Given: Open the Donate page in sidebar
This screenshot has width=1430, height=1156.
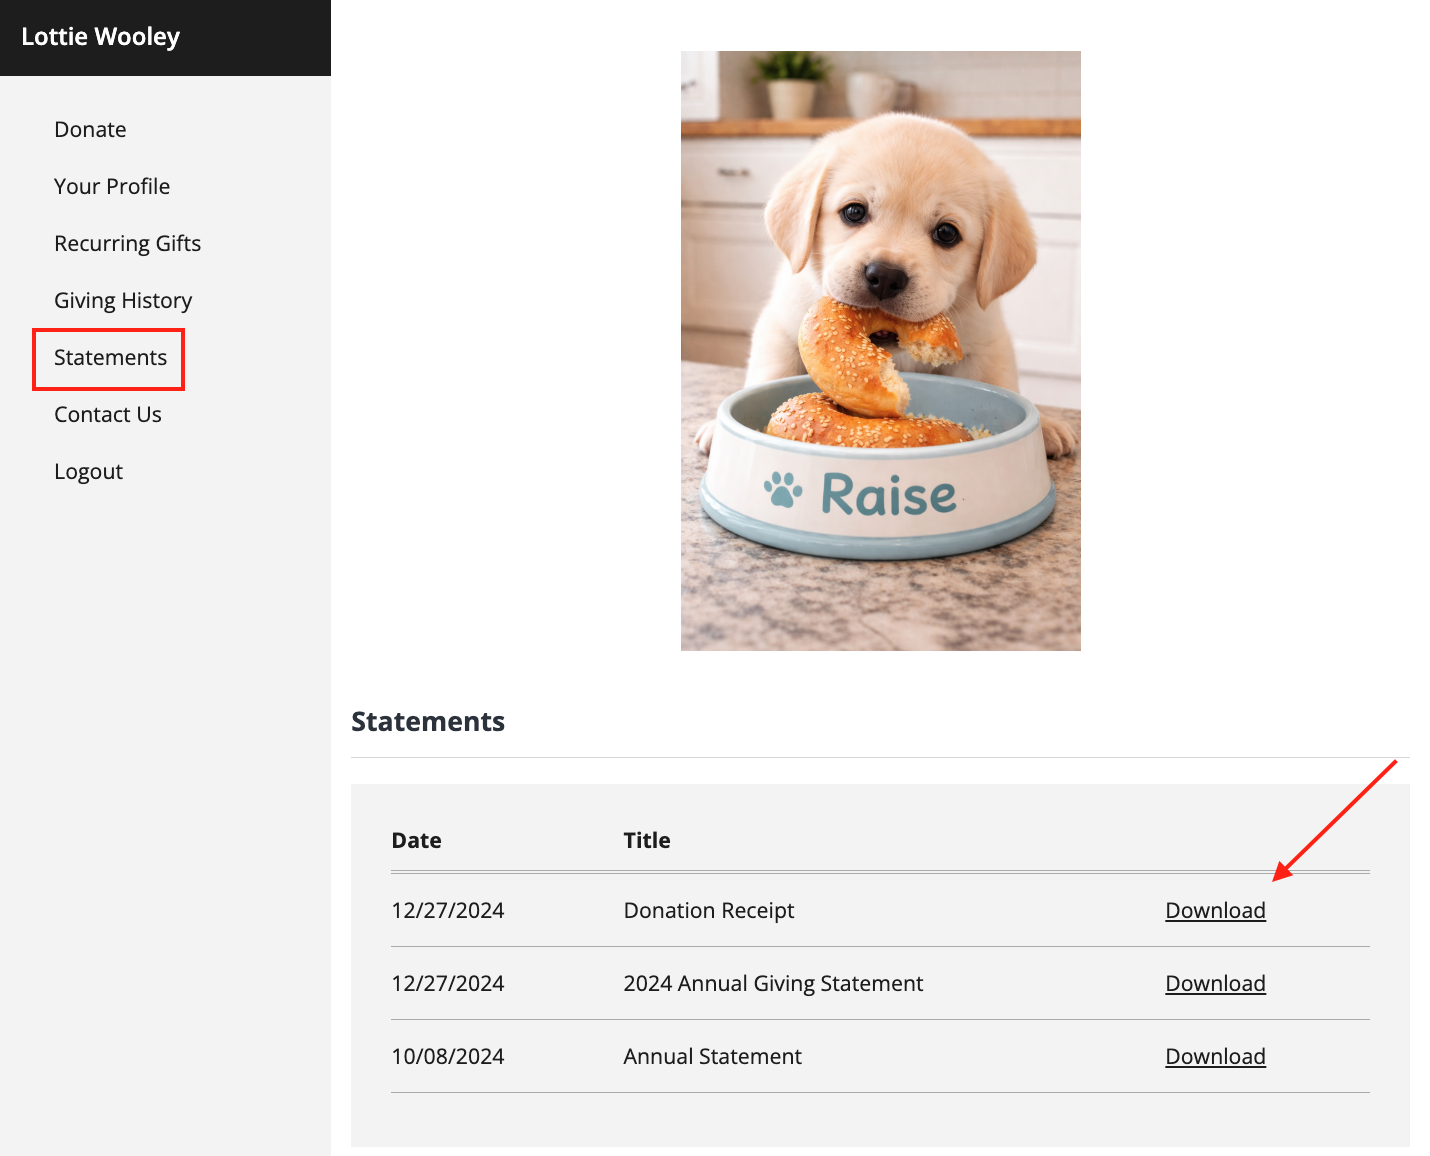Looking at the screenshot, I should (x=90, y=130).
